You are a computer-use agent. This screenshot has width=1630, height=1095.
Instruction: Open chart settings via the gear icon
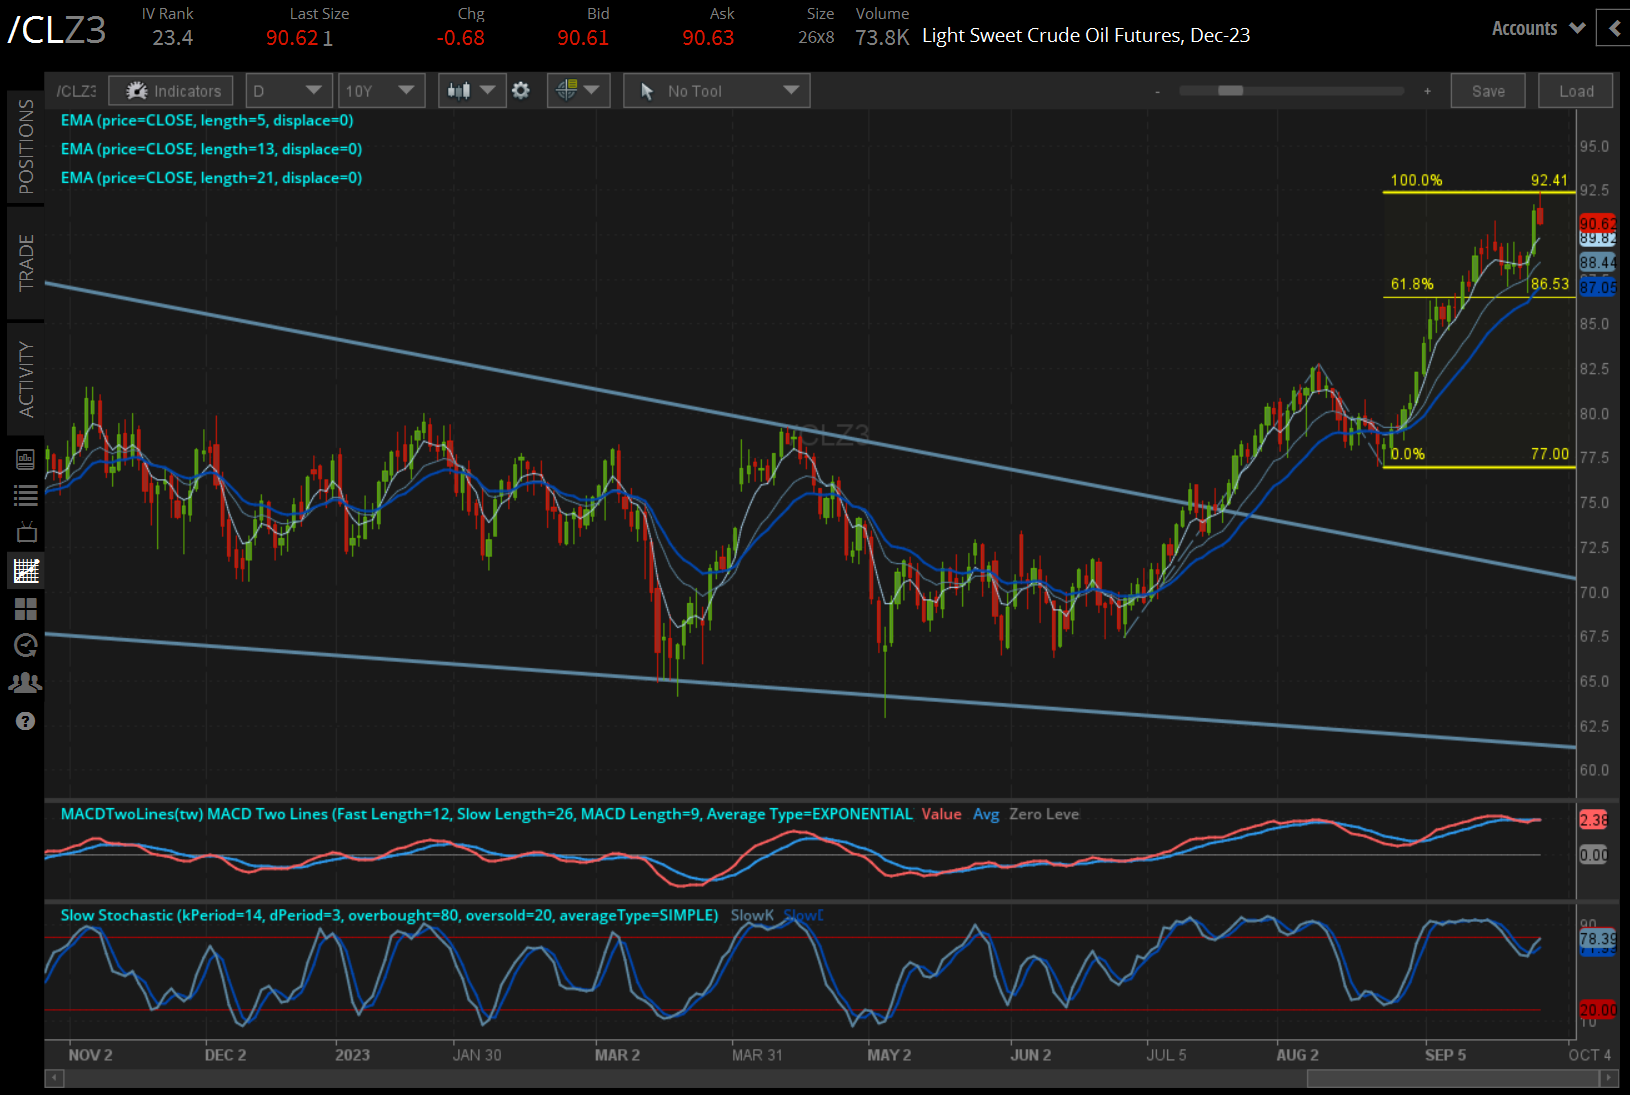(521, 90)
